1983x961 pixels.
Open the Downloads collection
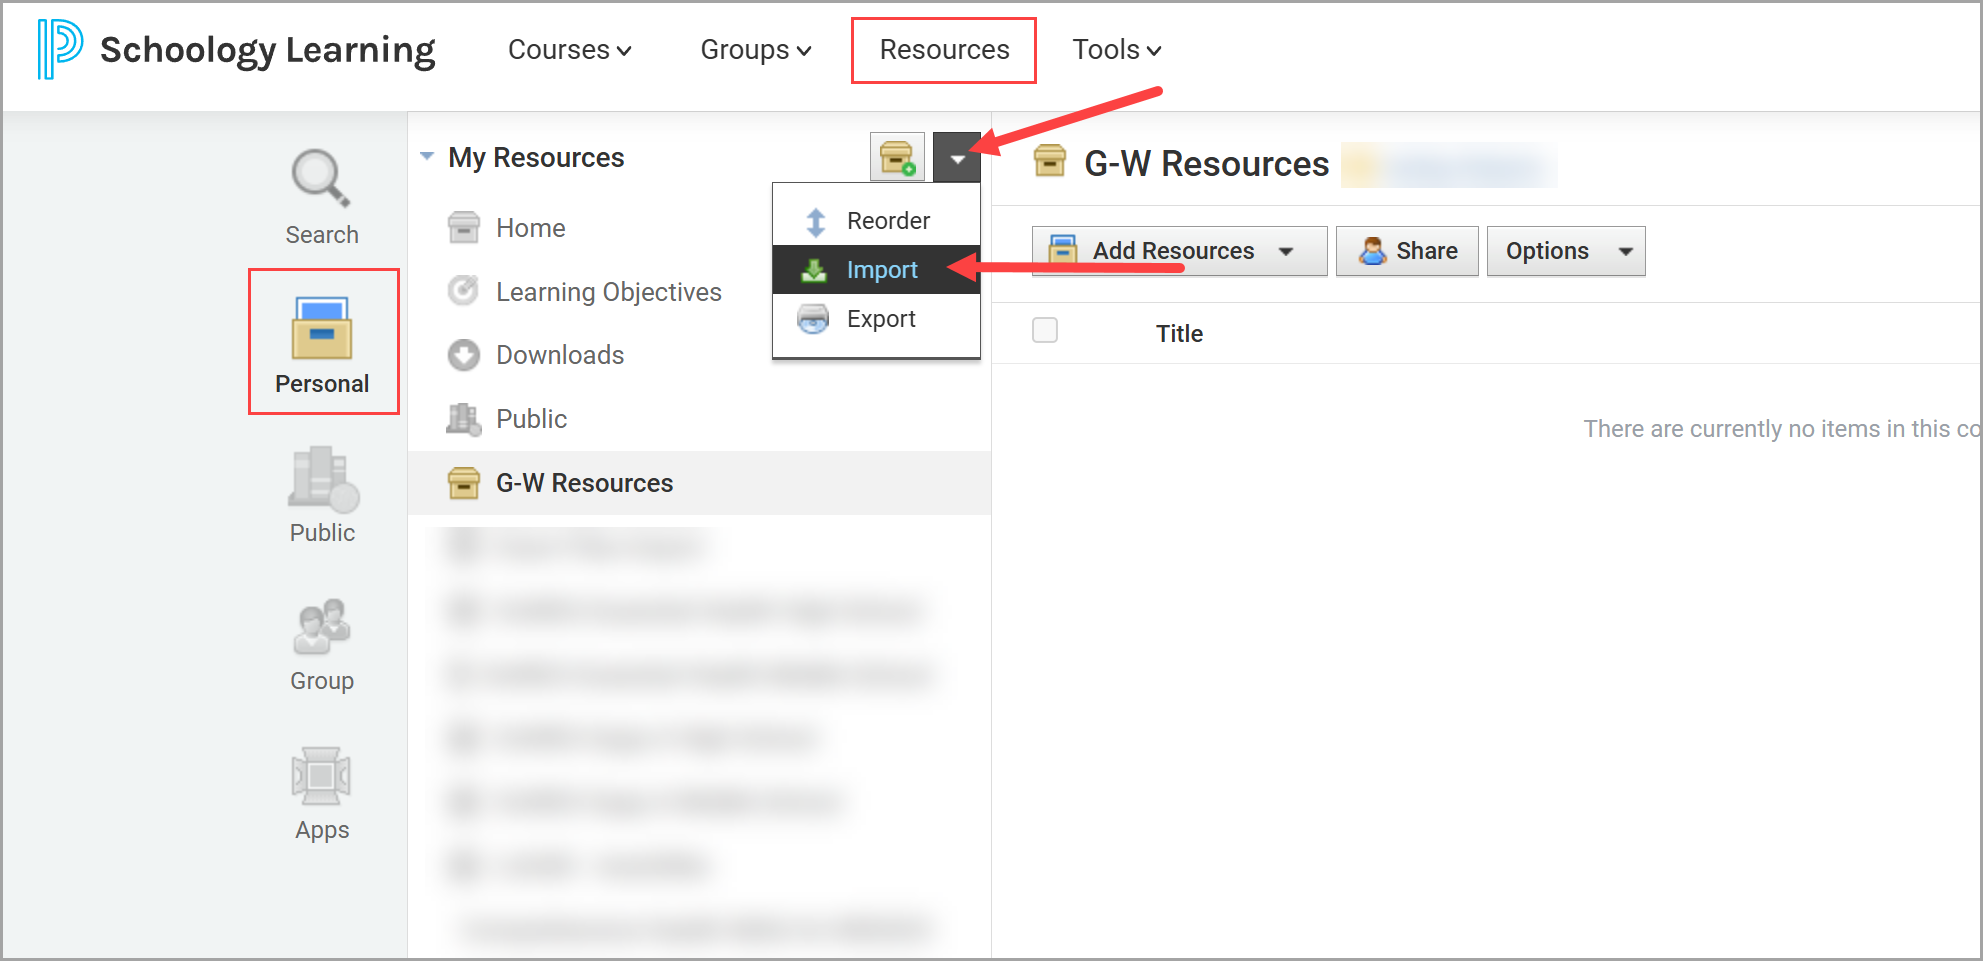click(560, 355)
